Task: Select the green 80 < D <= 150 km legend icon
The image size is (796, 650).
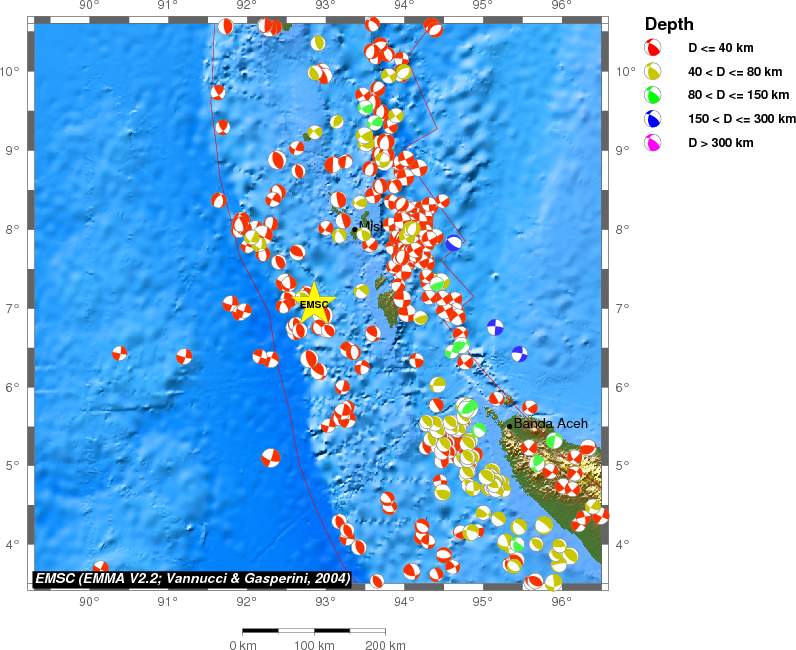Action: click(653, 95)
